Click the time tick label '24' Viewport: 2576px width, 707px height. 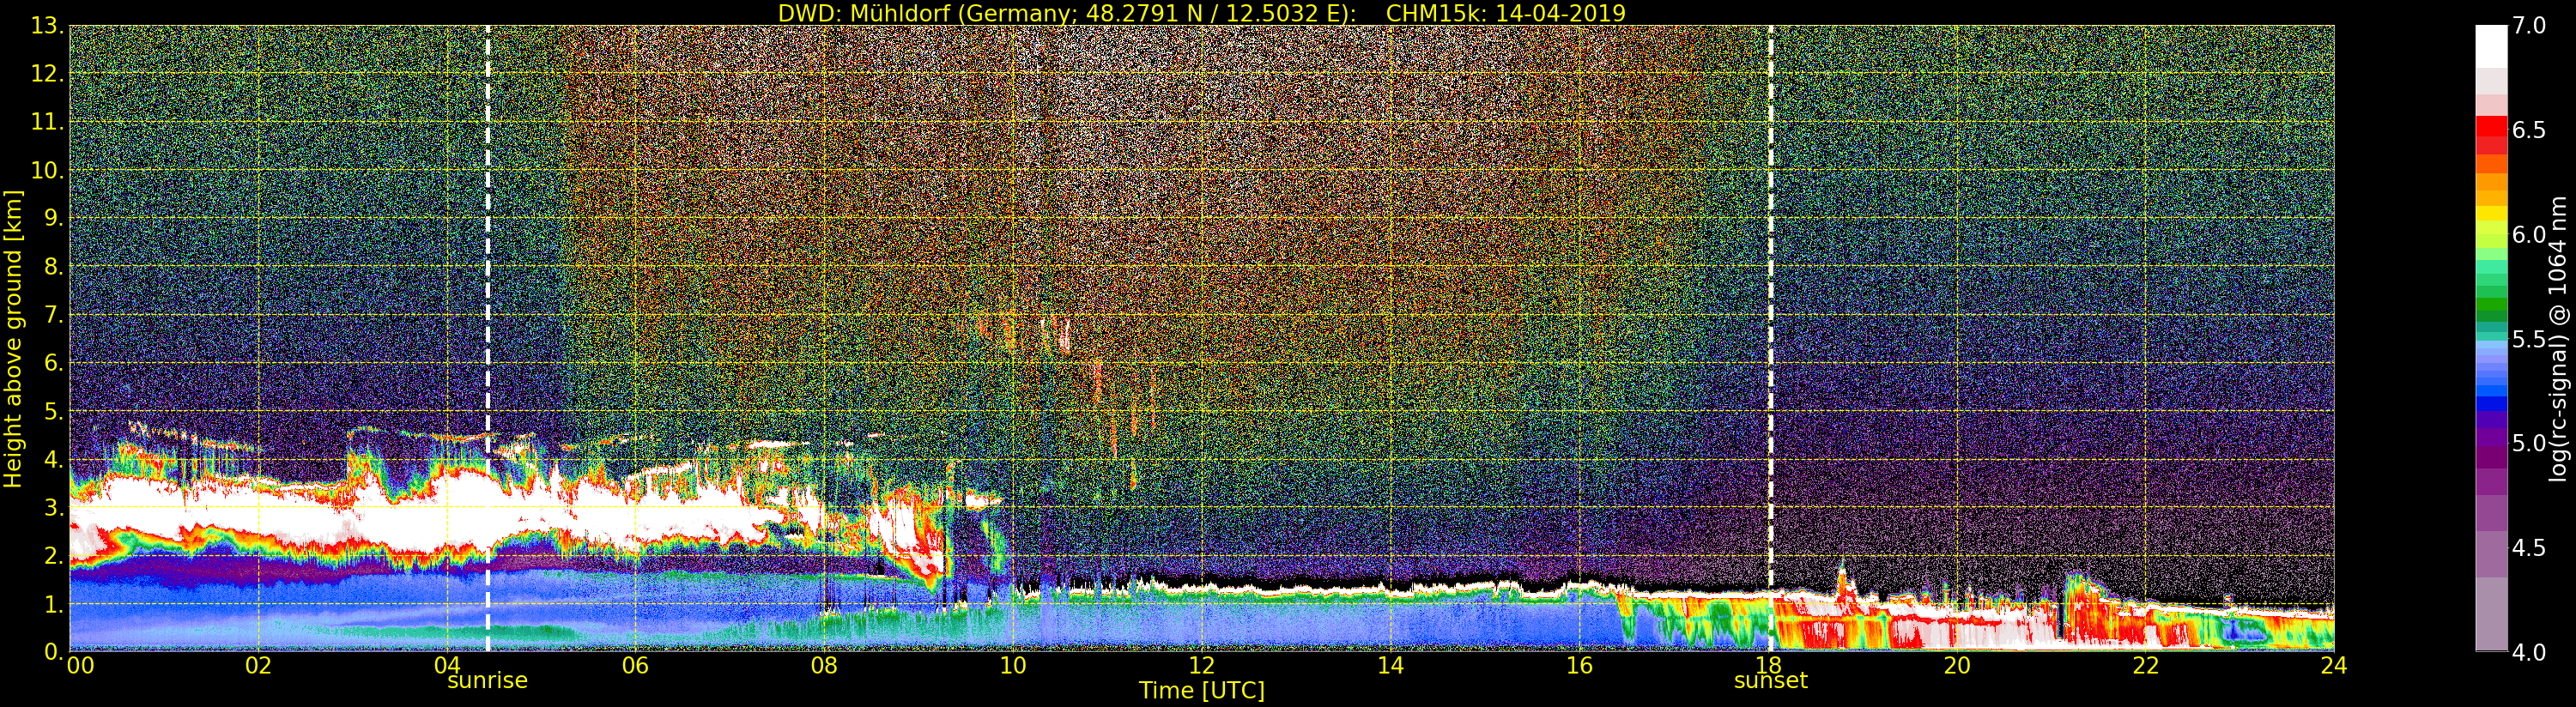2334,666
